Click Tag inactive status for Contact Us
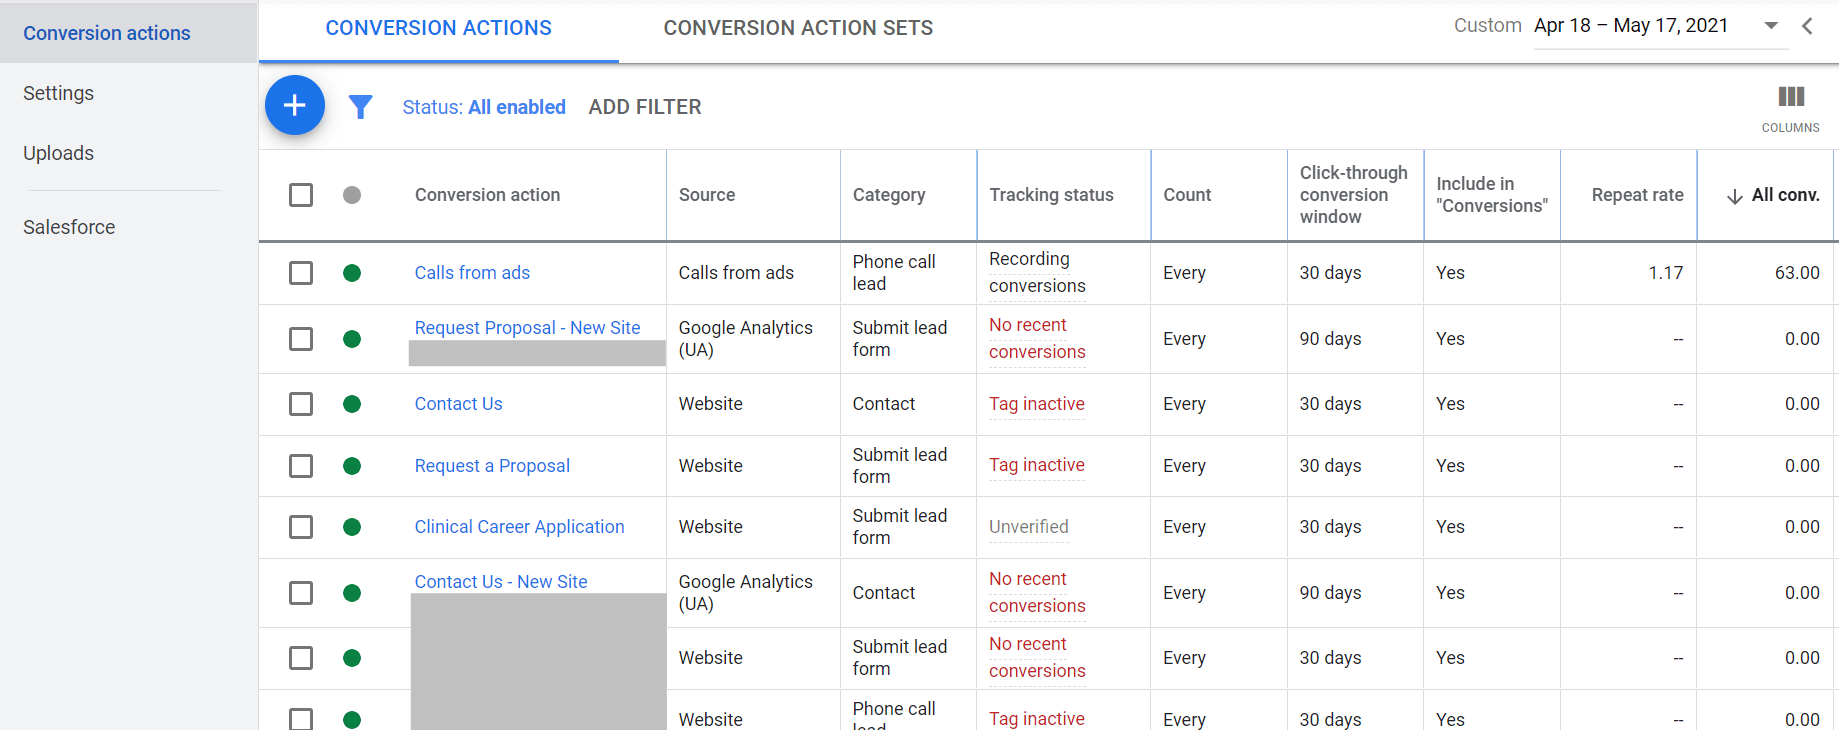1839x730 pixels. pyautogui.click(x=1037, y=404)
